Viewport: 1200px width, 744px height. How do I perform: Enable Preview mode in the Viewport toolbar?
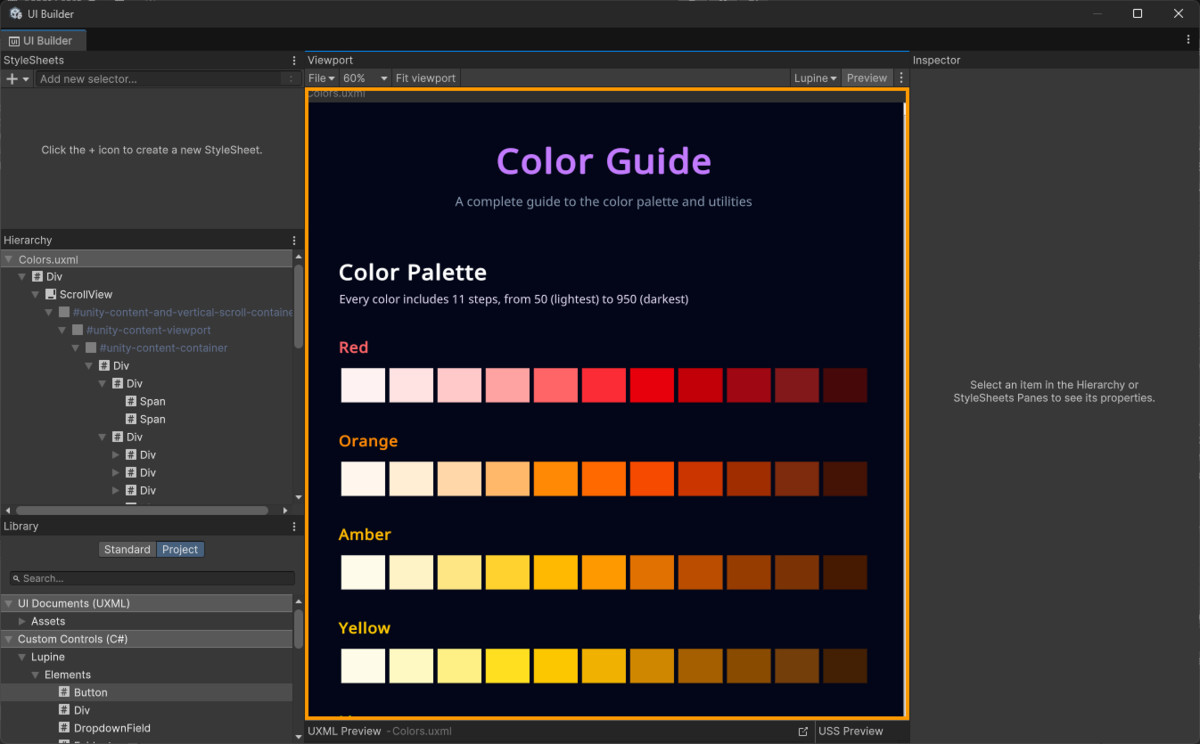click(x=866, y=77)
